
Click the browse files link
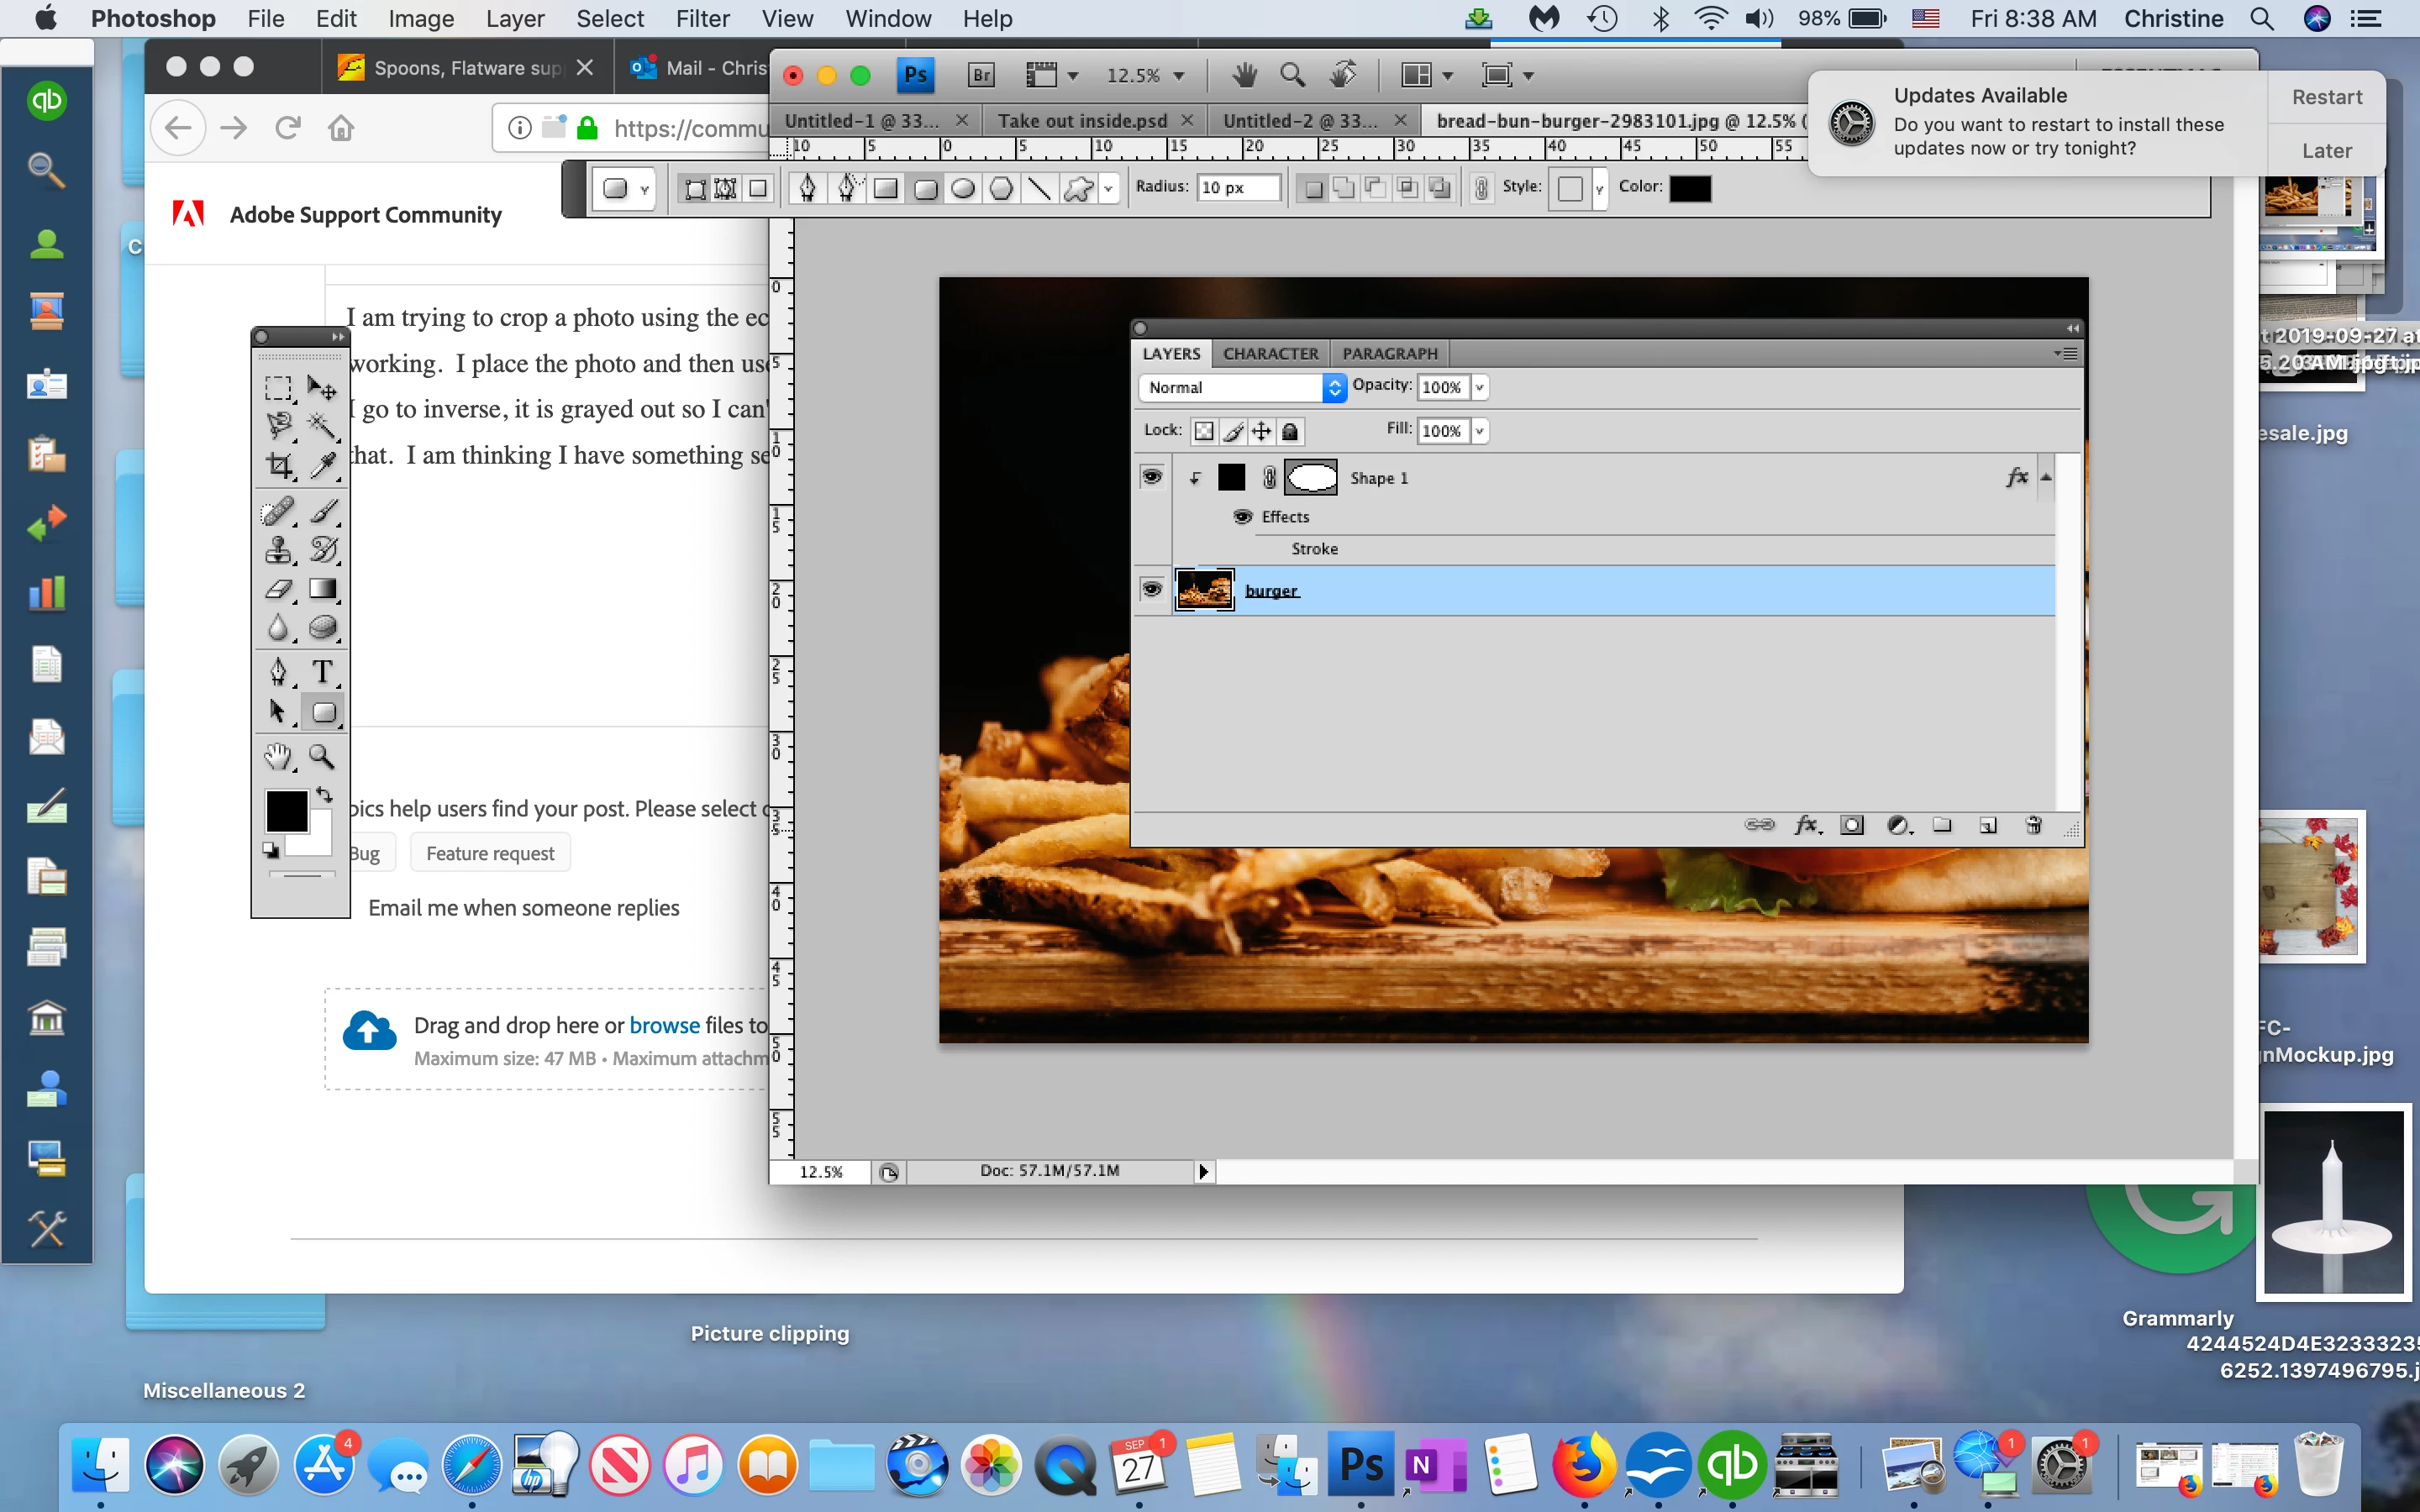[664, 1025]
